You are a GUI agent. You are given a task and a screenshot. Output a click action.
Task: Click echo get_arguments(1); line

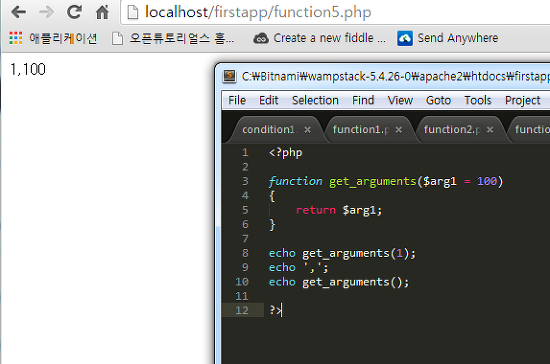click(x=342, y=253)
